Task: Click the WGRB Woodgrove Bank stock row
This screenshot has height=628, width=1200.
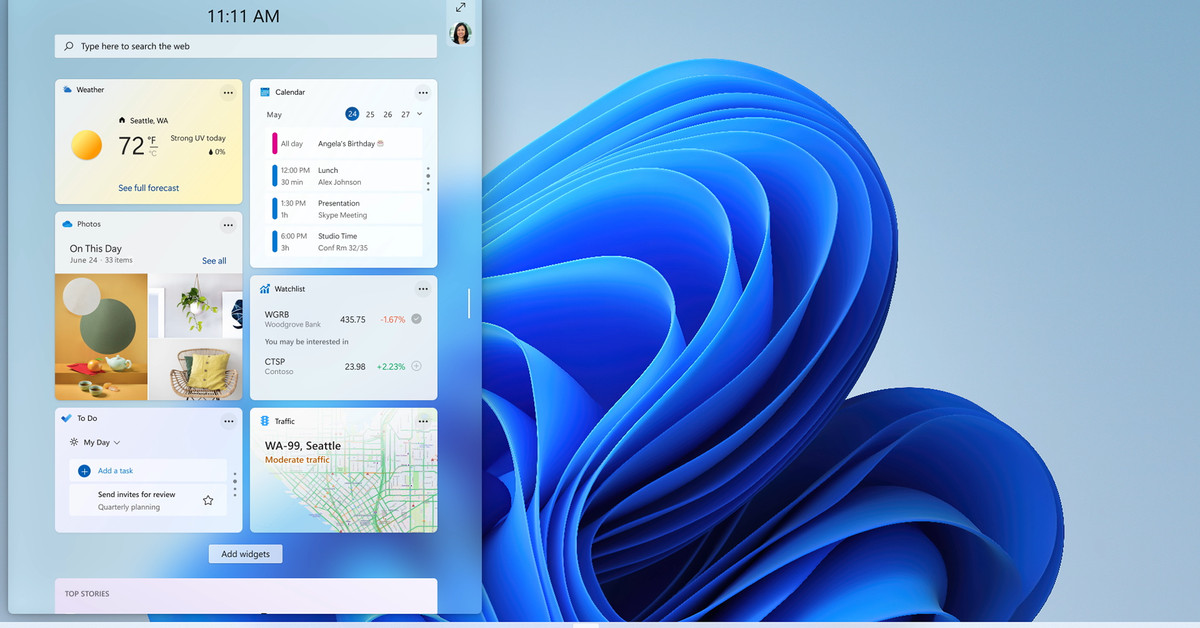Action: tap(343, 319)
